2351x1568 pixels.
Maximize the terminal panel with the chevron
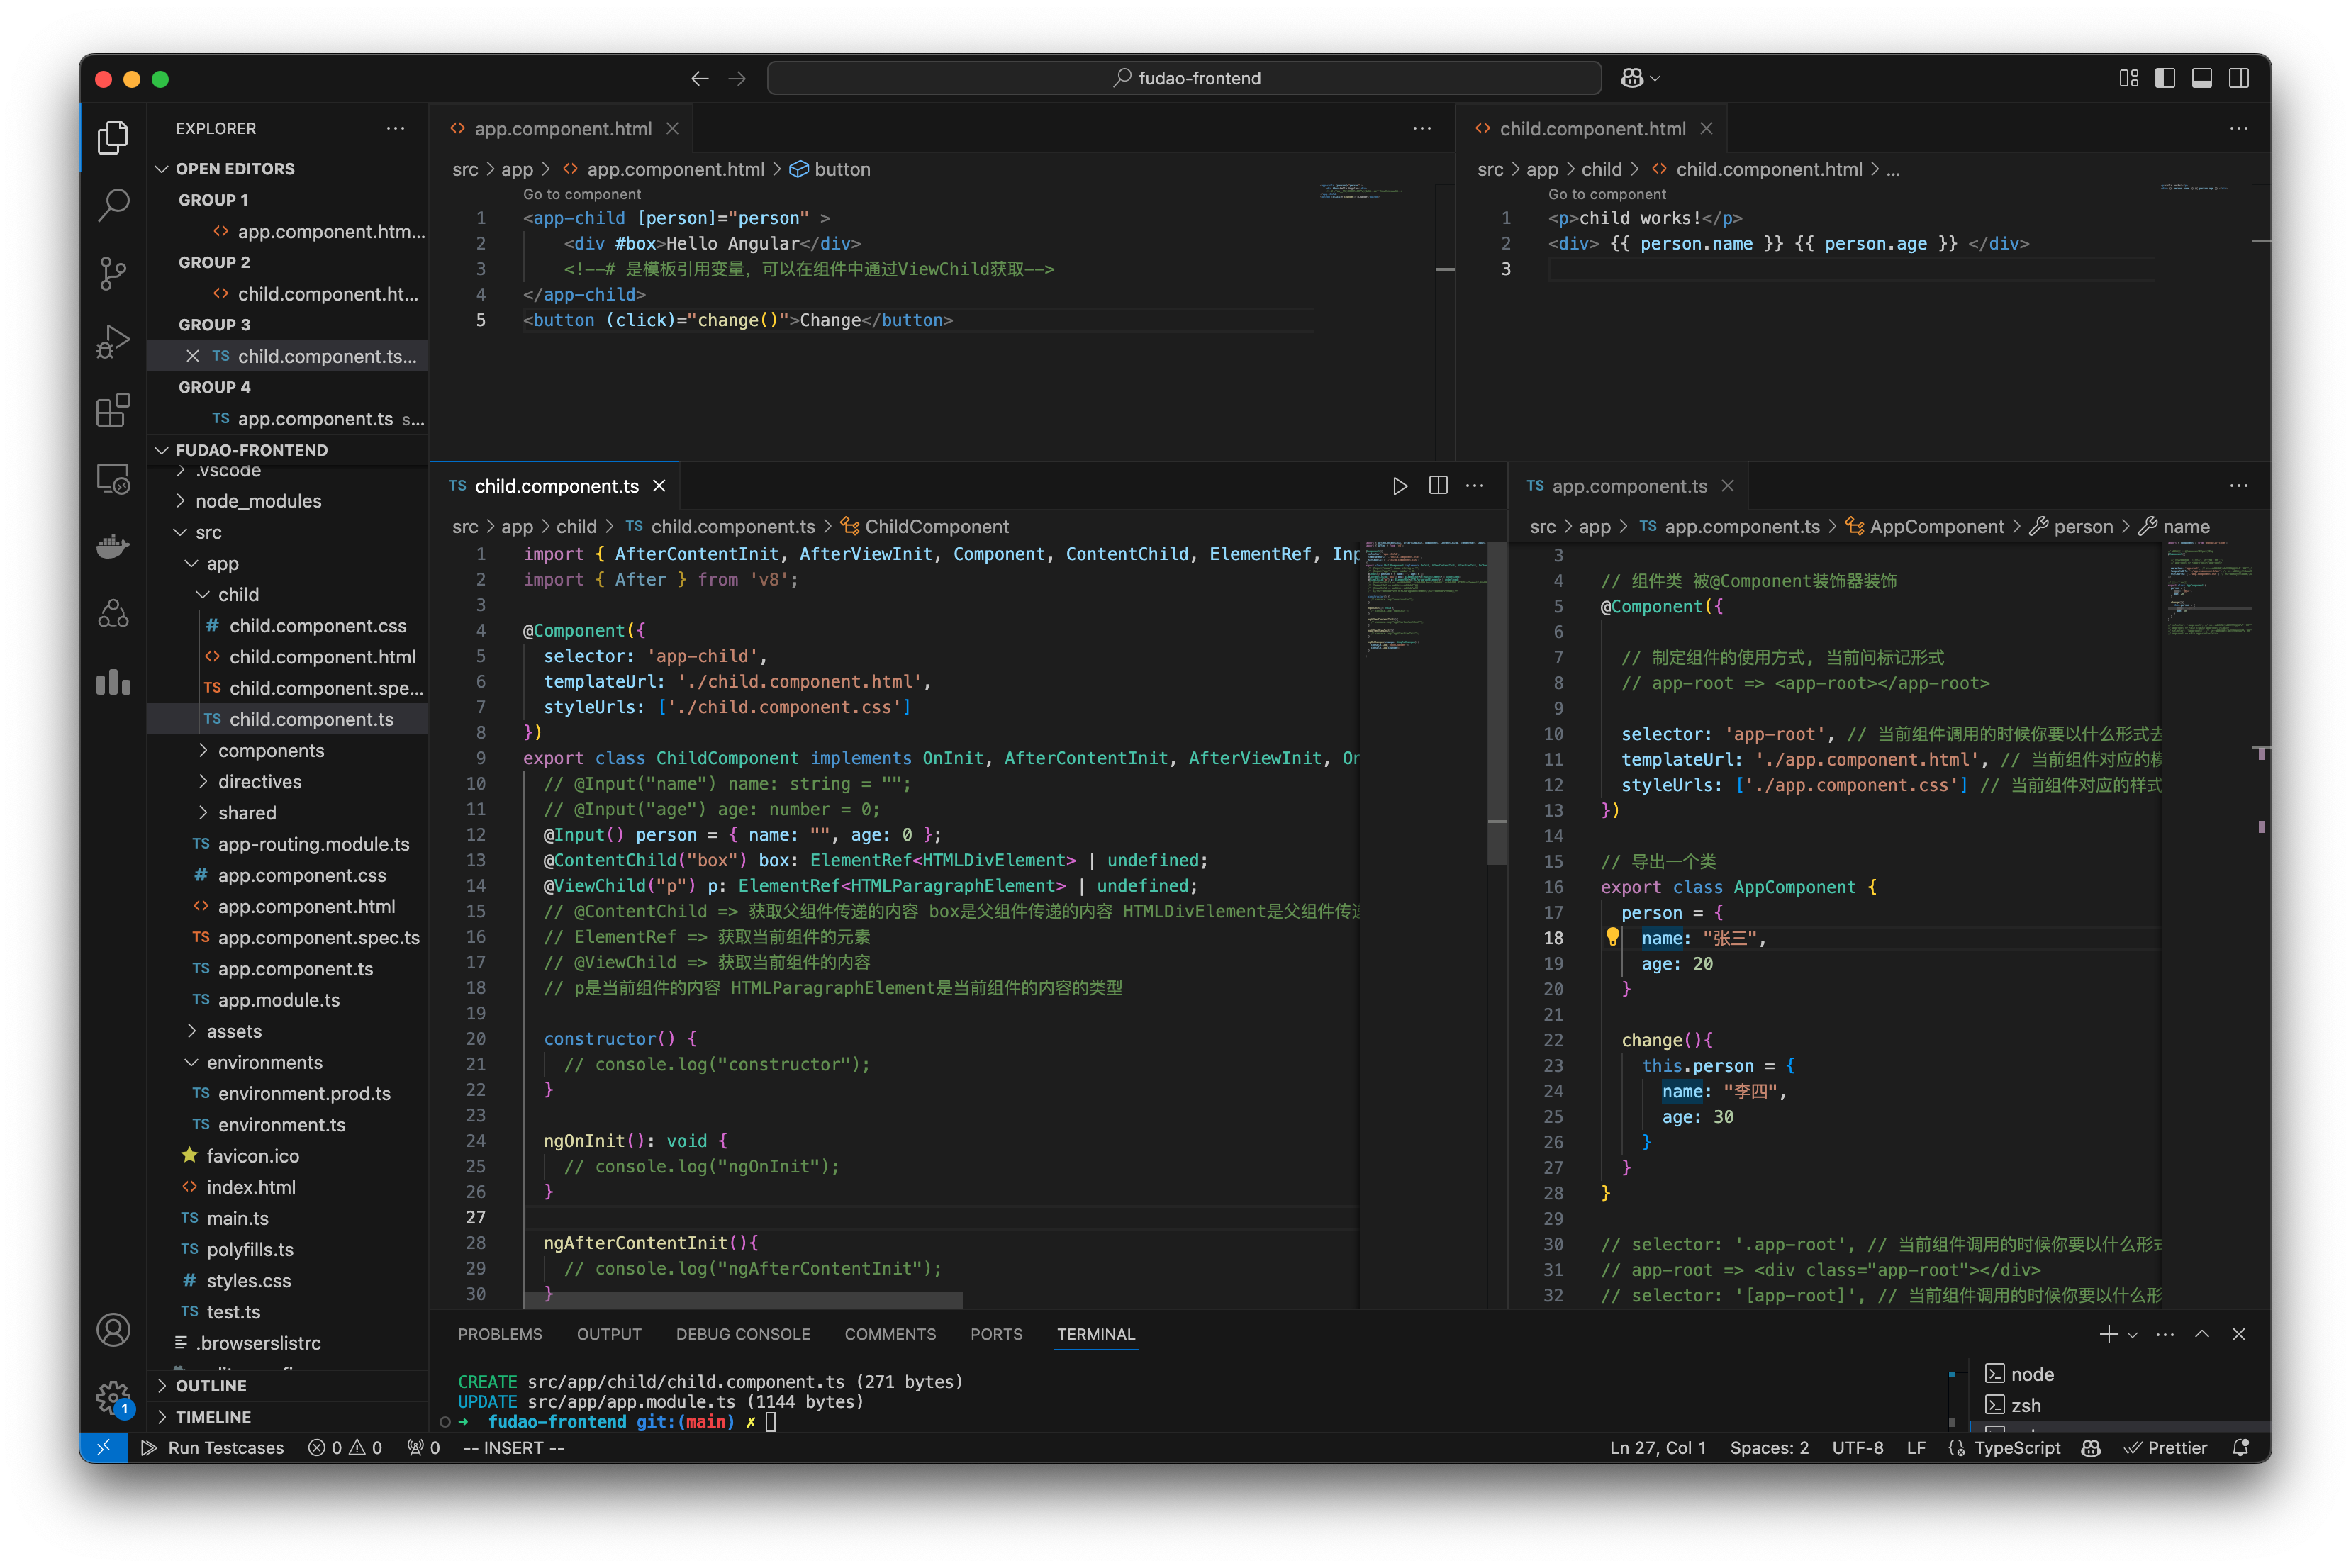pos(2202,1334)
